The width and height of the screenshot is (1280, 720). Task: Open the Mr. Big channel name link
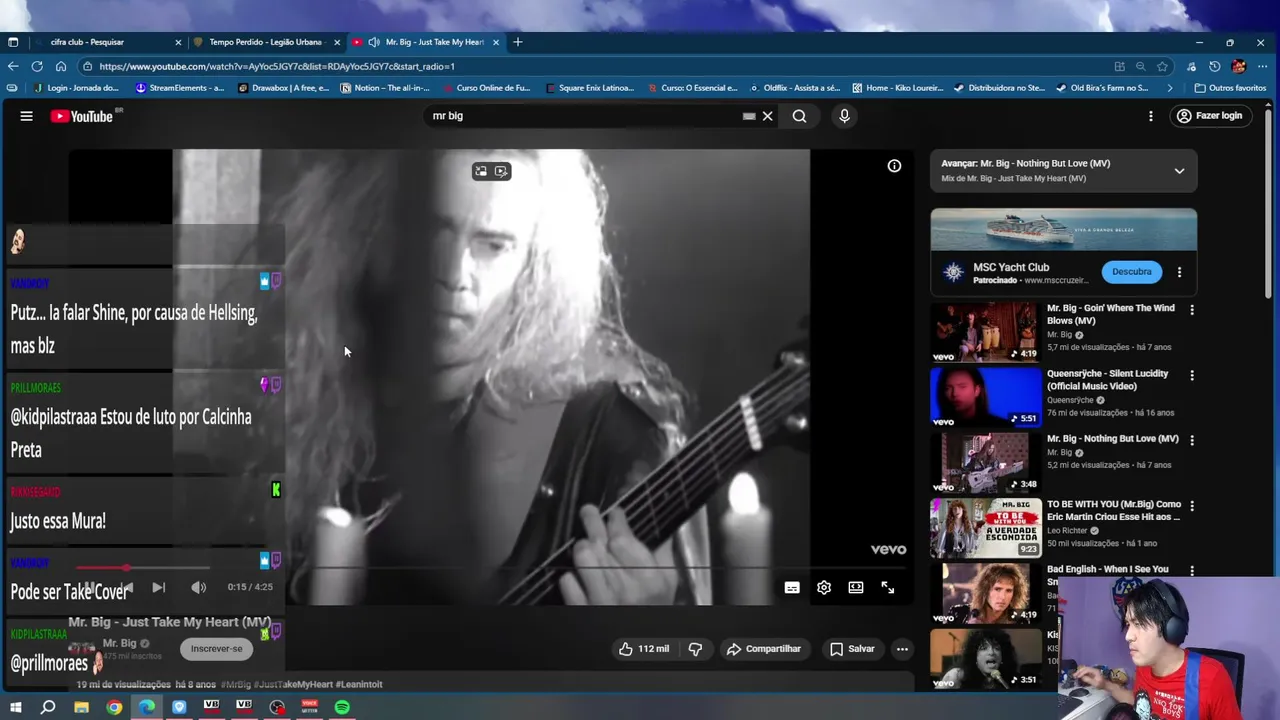tap(119, 643)
